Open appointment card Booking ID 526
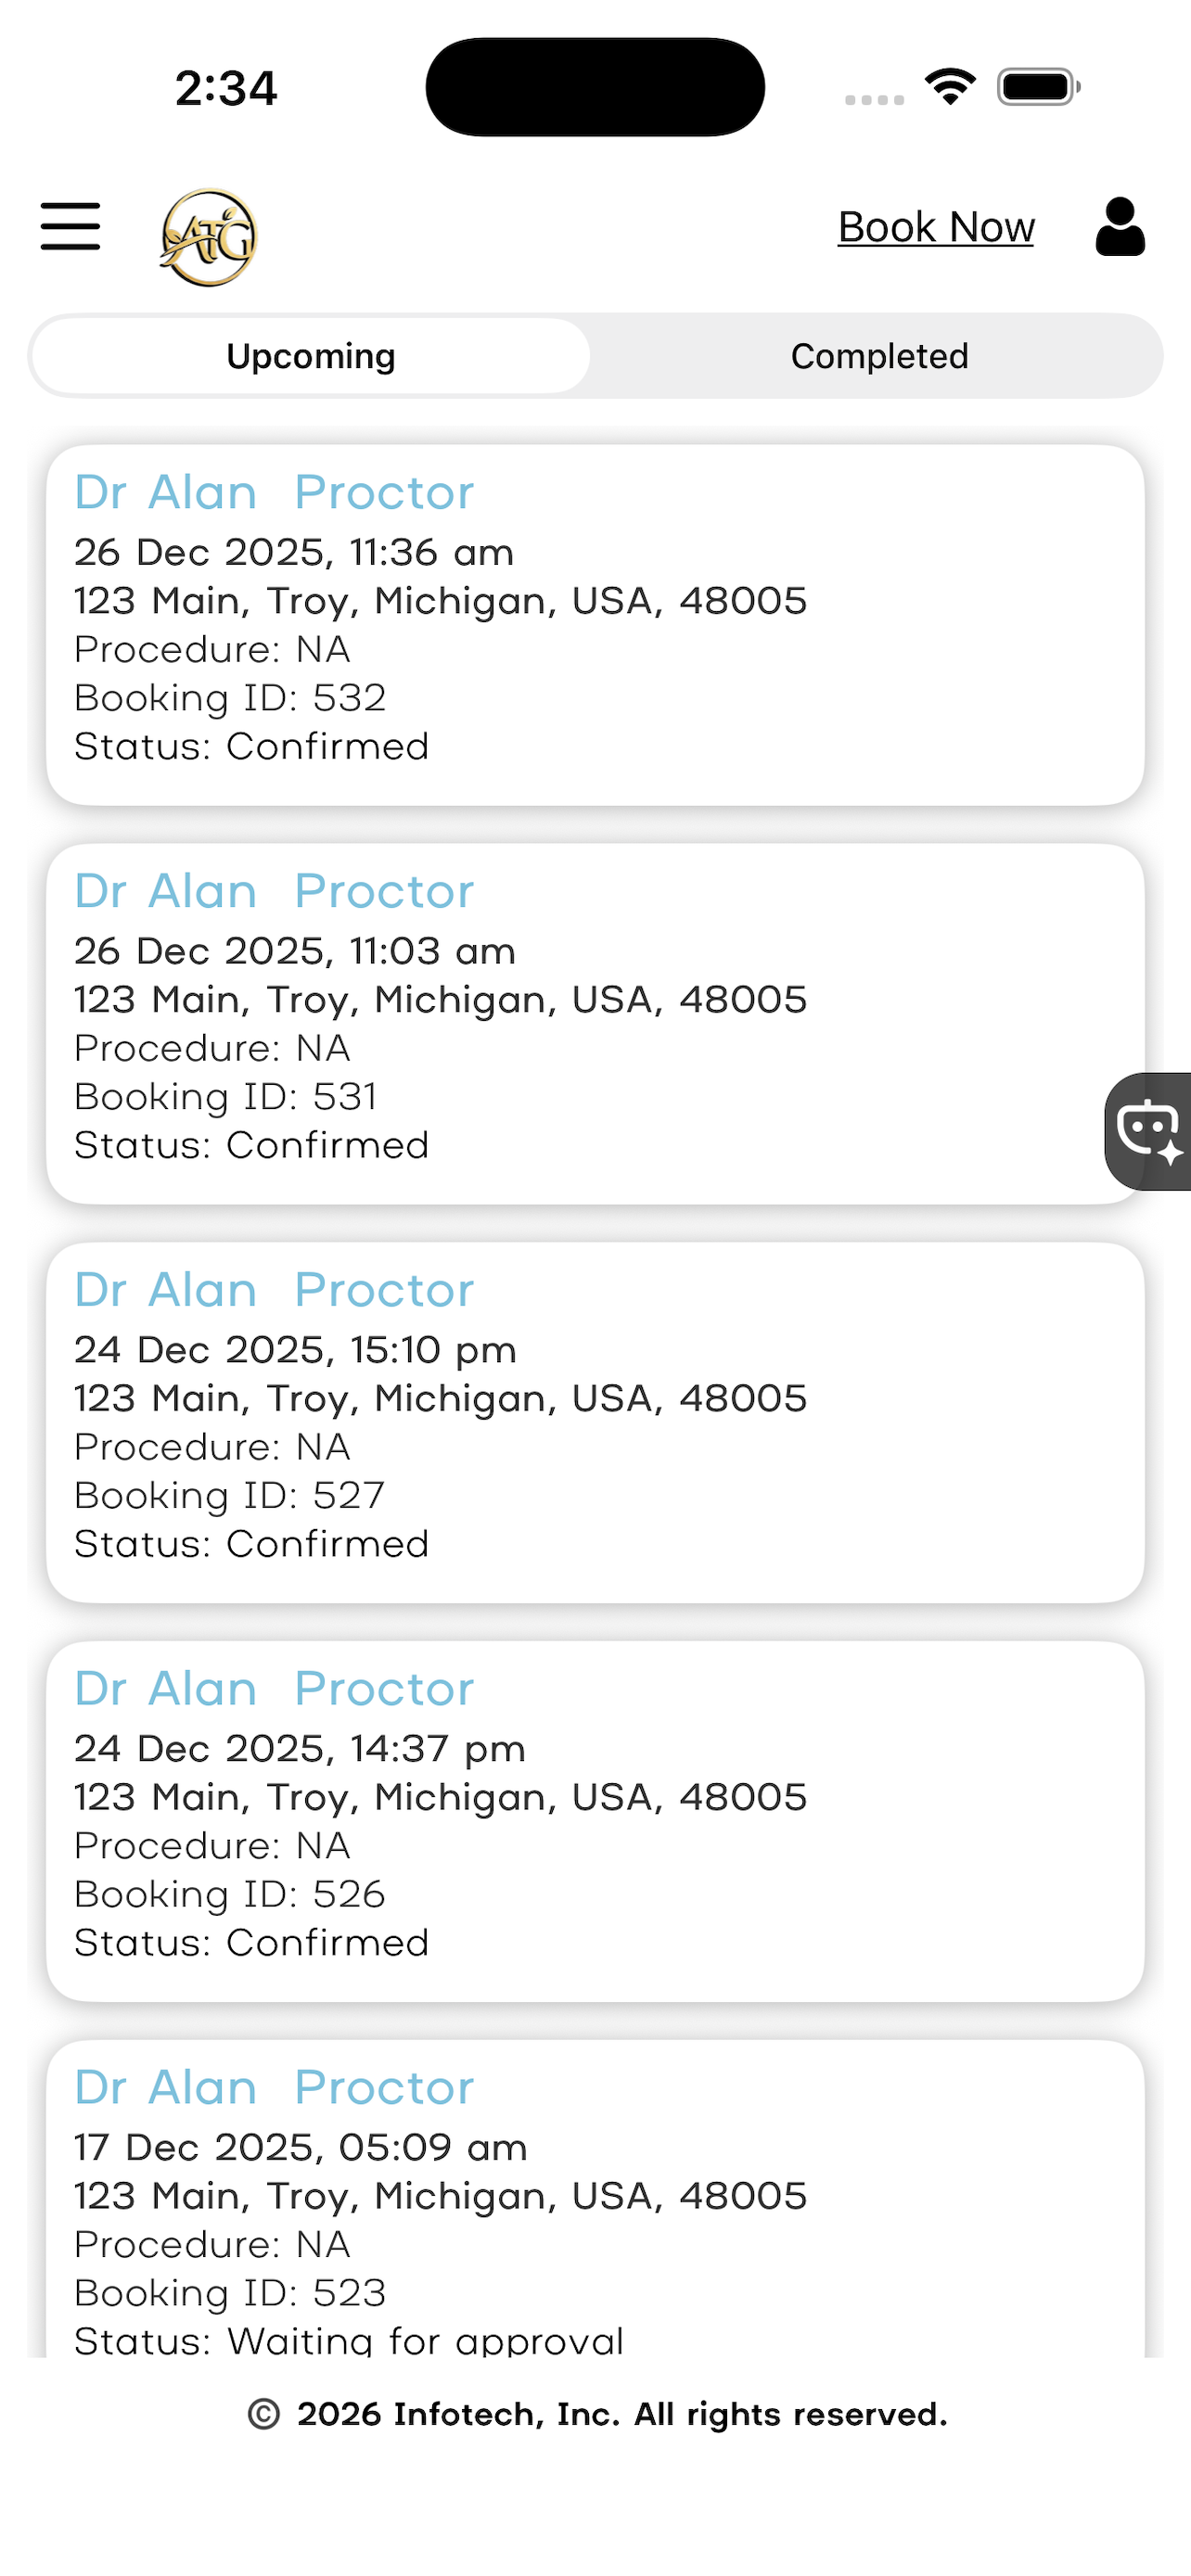This screenshot has height=2576, width=1191. [x=595, y=1821]
